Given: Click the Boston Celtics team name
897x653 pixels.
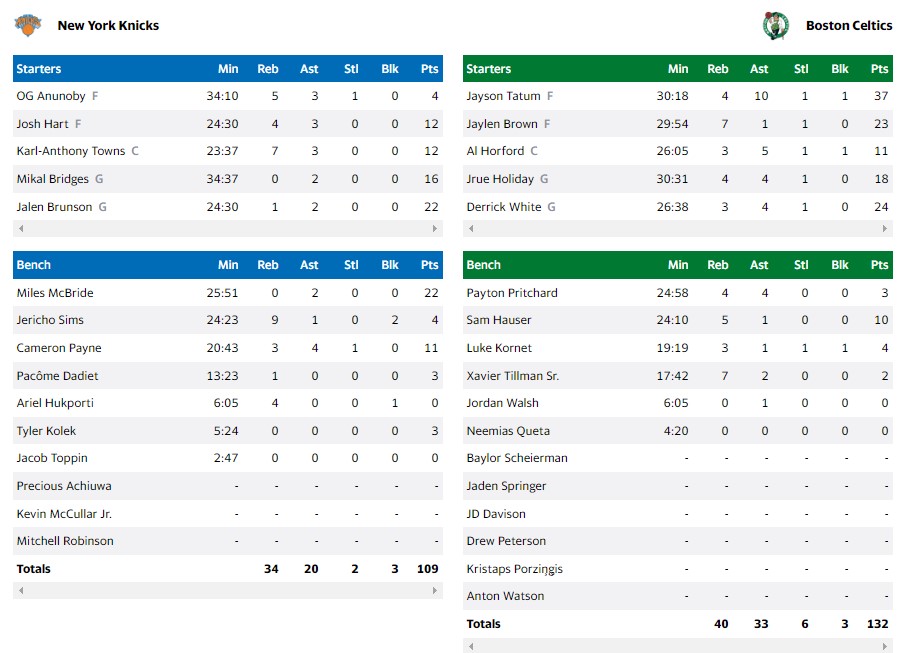Looking at the screenshot, I should (849, 26).
